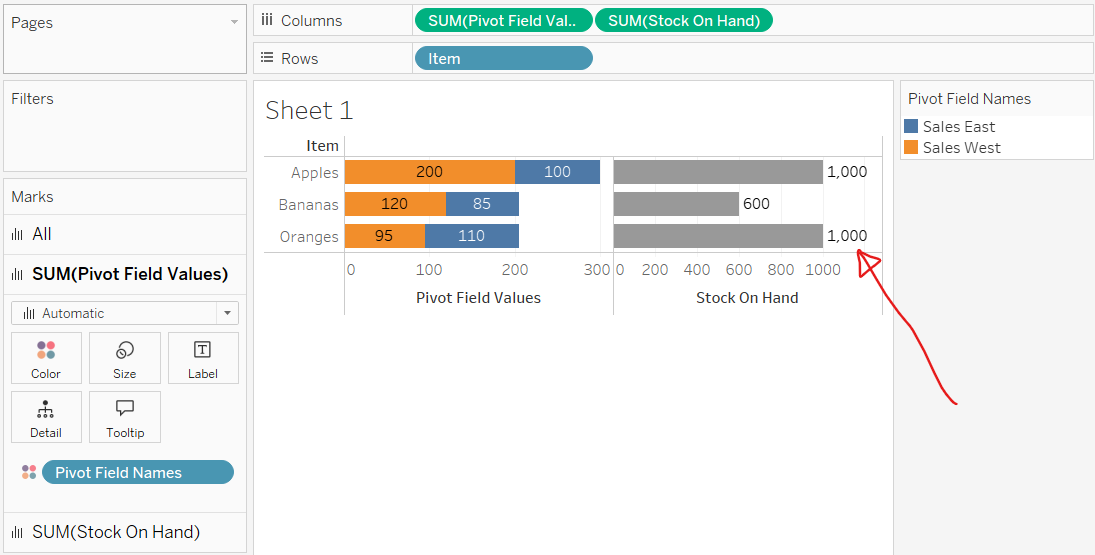Open the Color marks card
This screenshot has height=555, width=1095.
pos(46,359)
